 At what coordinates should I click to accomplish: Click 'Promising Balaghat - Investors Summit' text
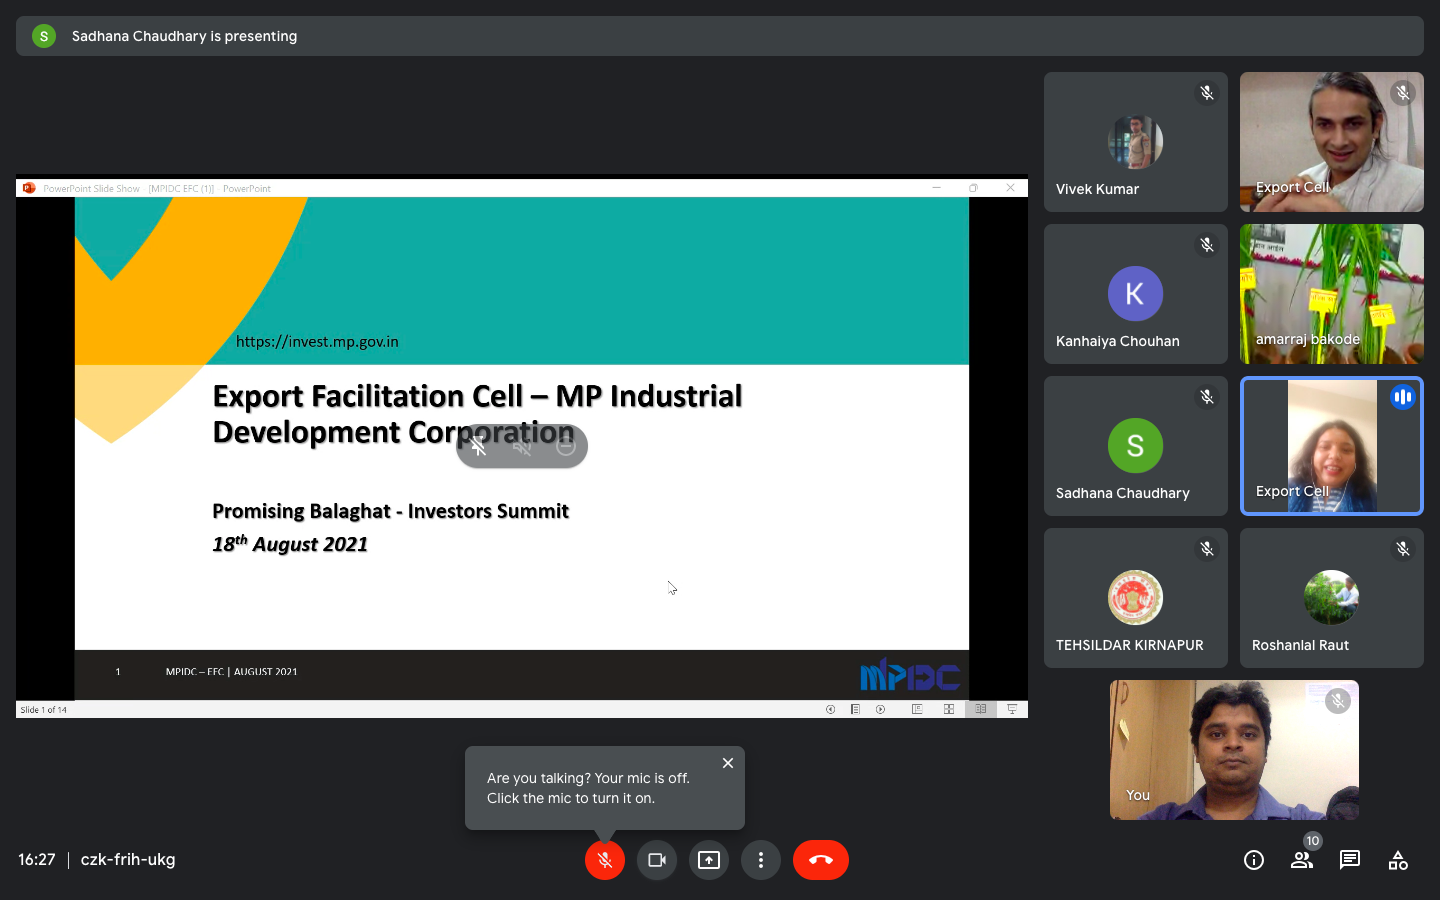pyautogui.click(x=390, y=511)
